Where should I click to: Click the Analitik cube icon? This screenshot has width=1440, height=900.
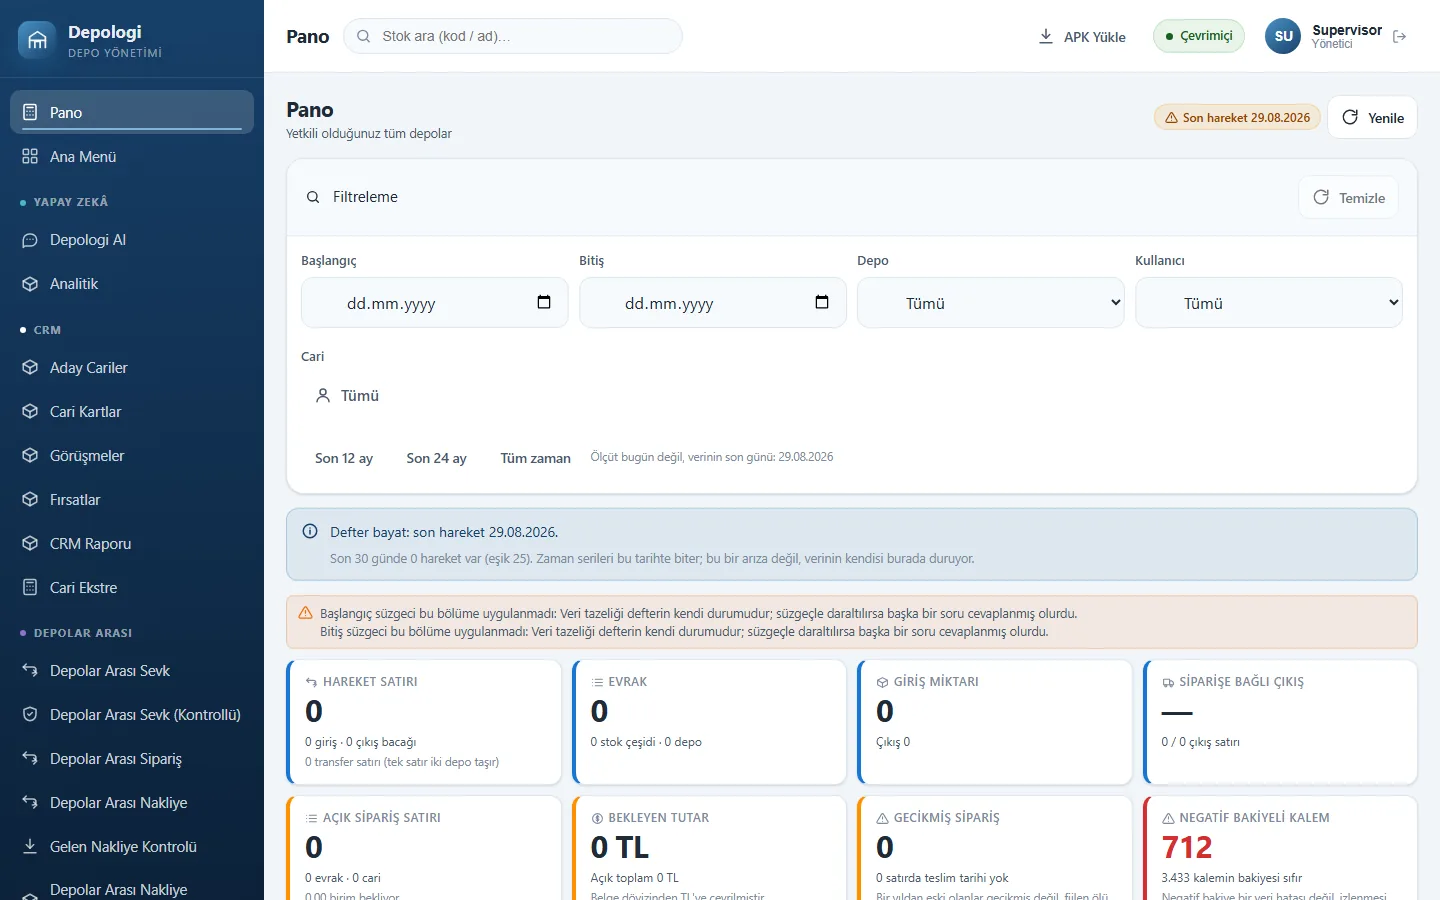[30, 284]
